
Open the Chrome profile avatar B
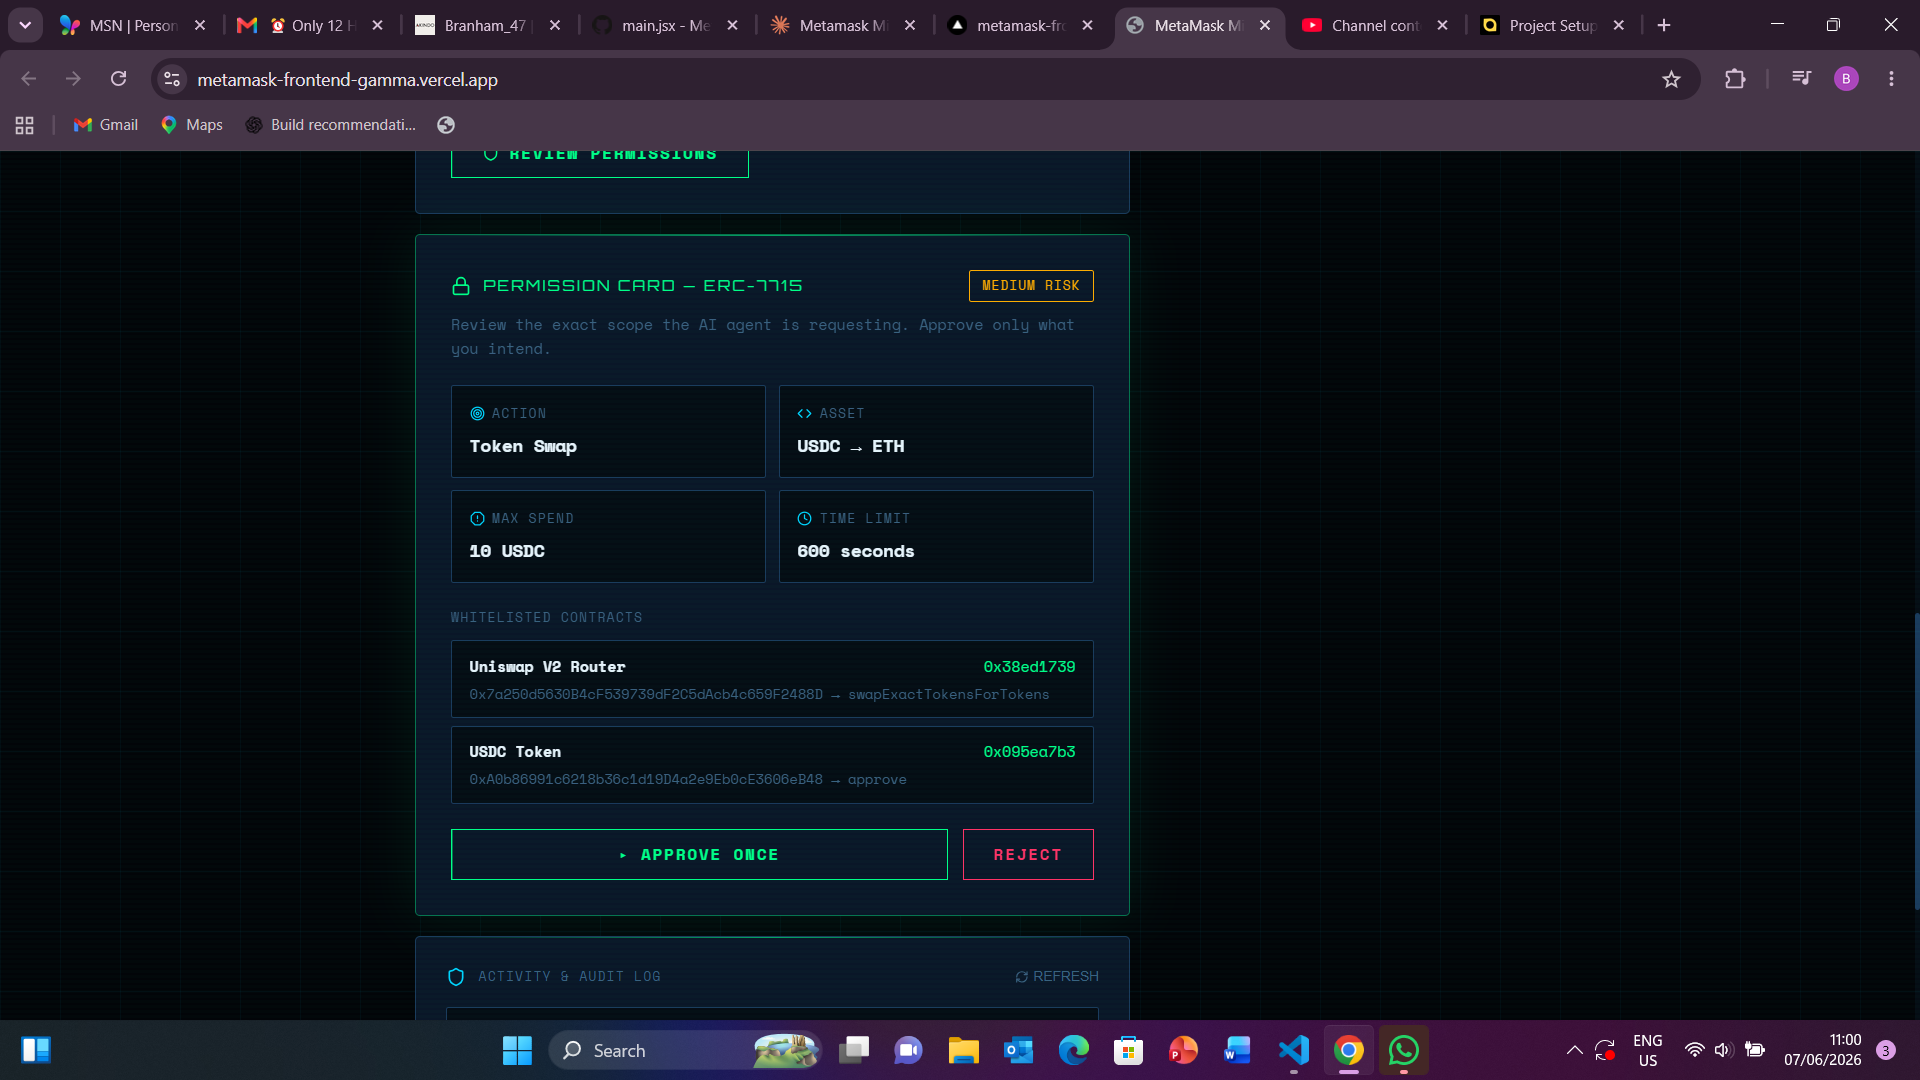click(x=1846, y=79)
